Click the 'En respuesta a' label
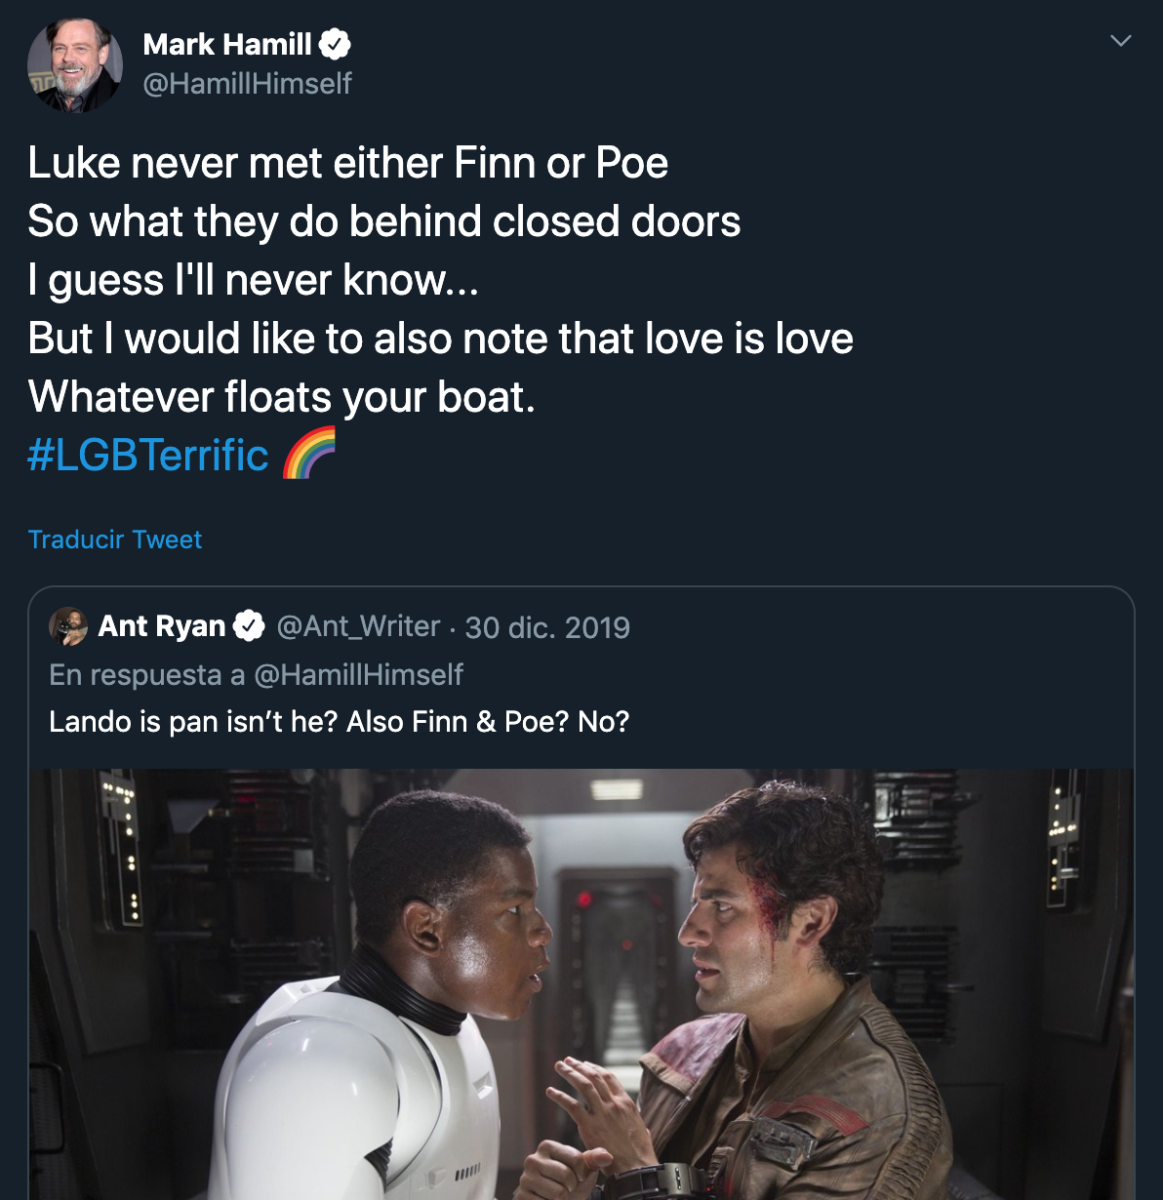The image size is (1163, 1200). 147,675
